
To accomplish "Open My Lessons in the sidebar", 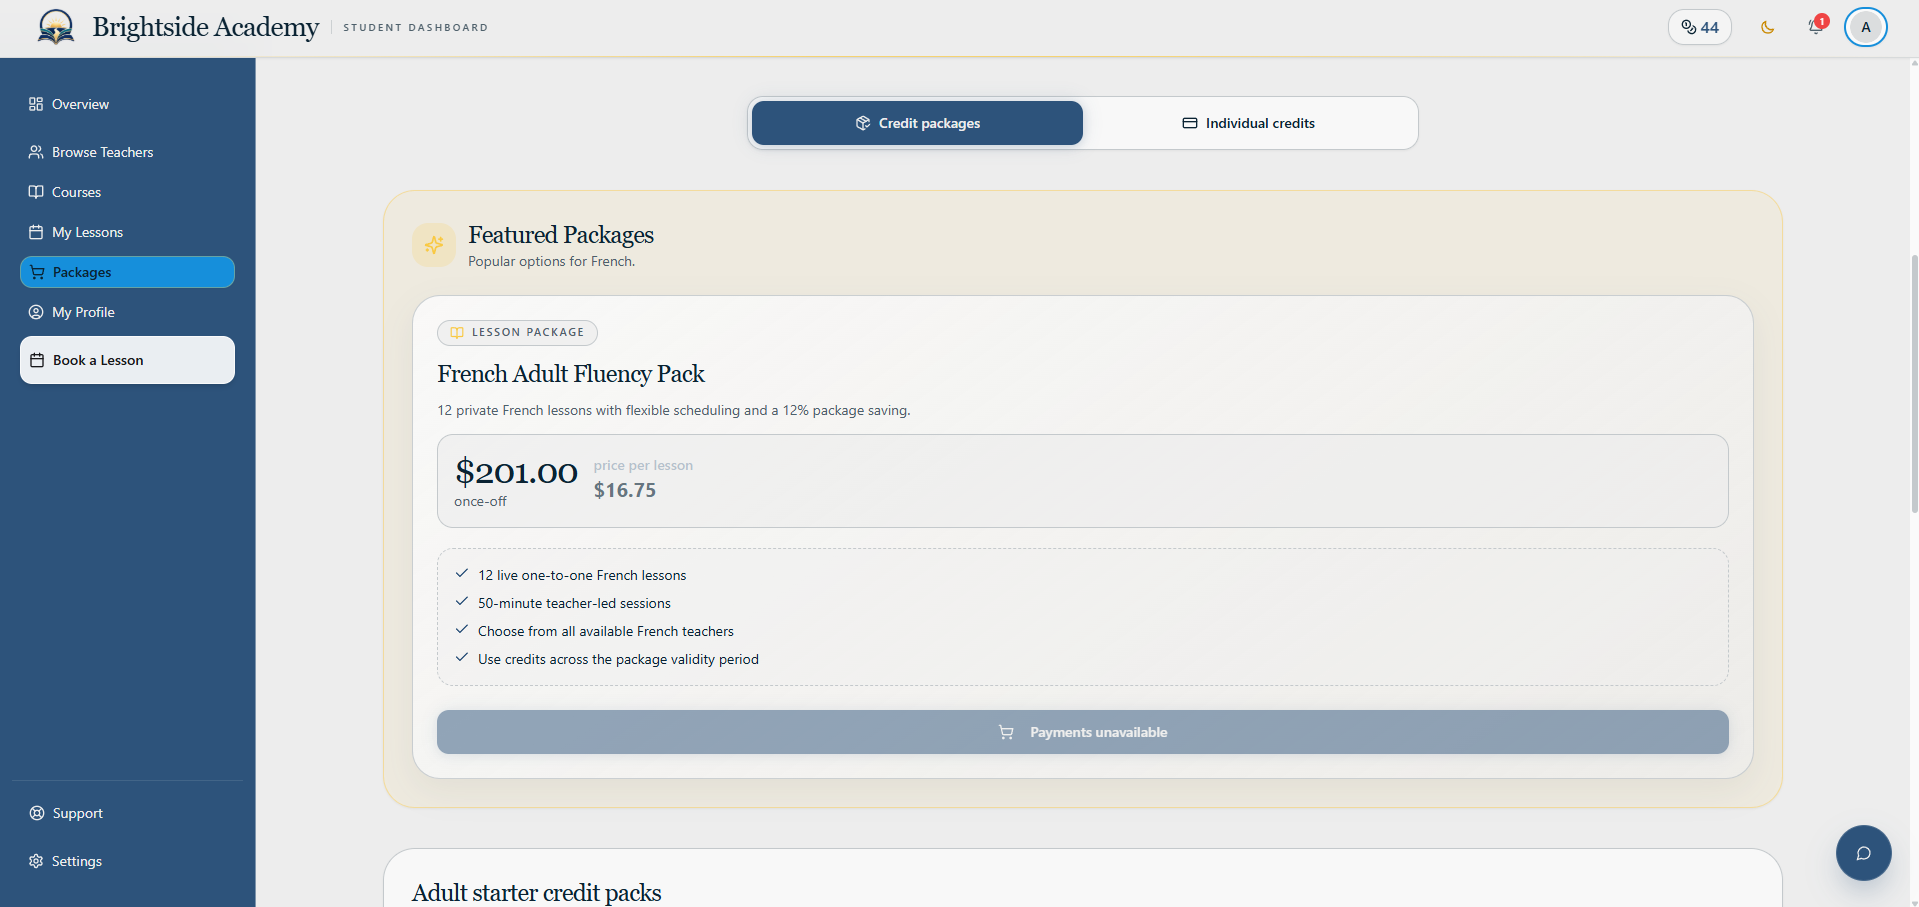I will pyautogui.click(x=127, y=232).
